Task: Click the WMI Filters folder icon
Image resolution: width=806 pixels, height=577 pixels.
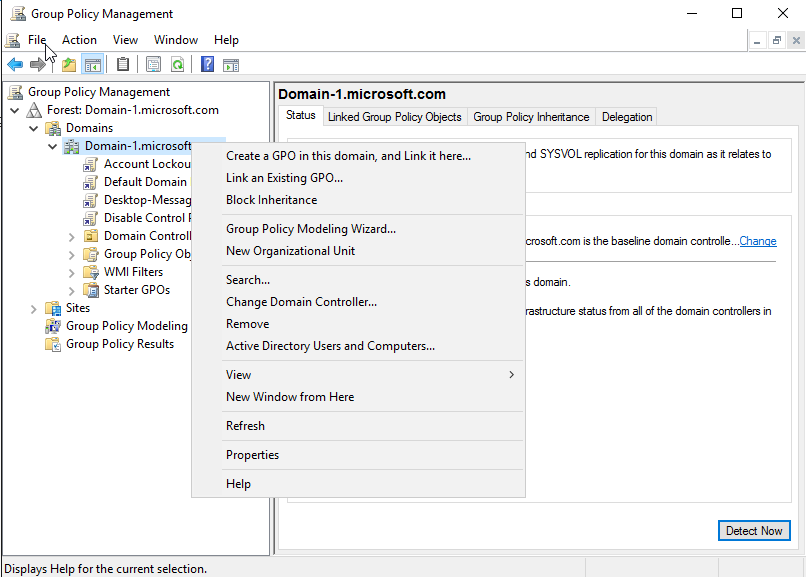Action: 91,272
